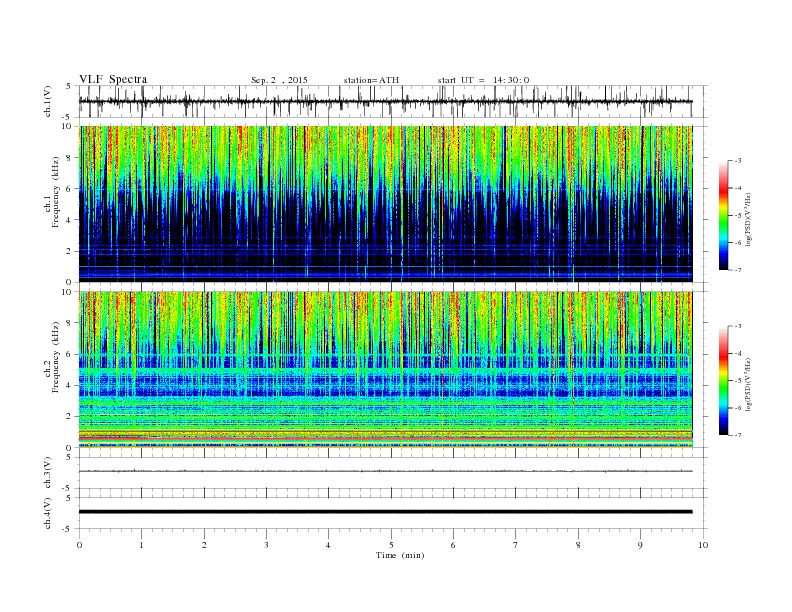Image resolution: width=792 pixels, height=612 pixels.
Task: Click the time axis tick label '2'
Action: [x=204, y=545]
